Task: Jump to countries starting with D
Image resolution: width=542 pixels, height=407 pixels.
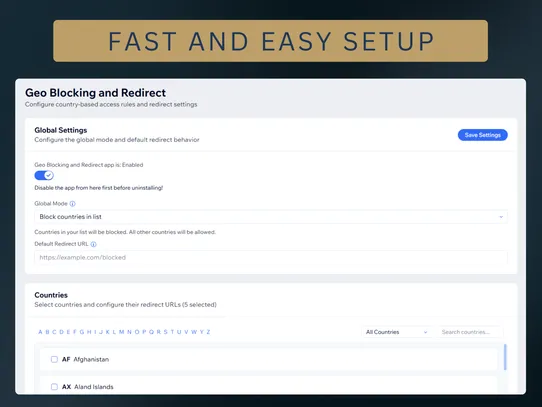Action: click(x=62, y=332)
